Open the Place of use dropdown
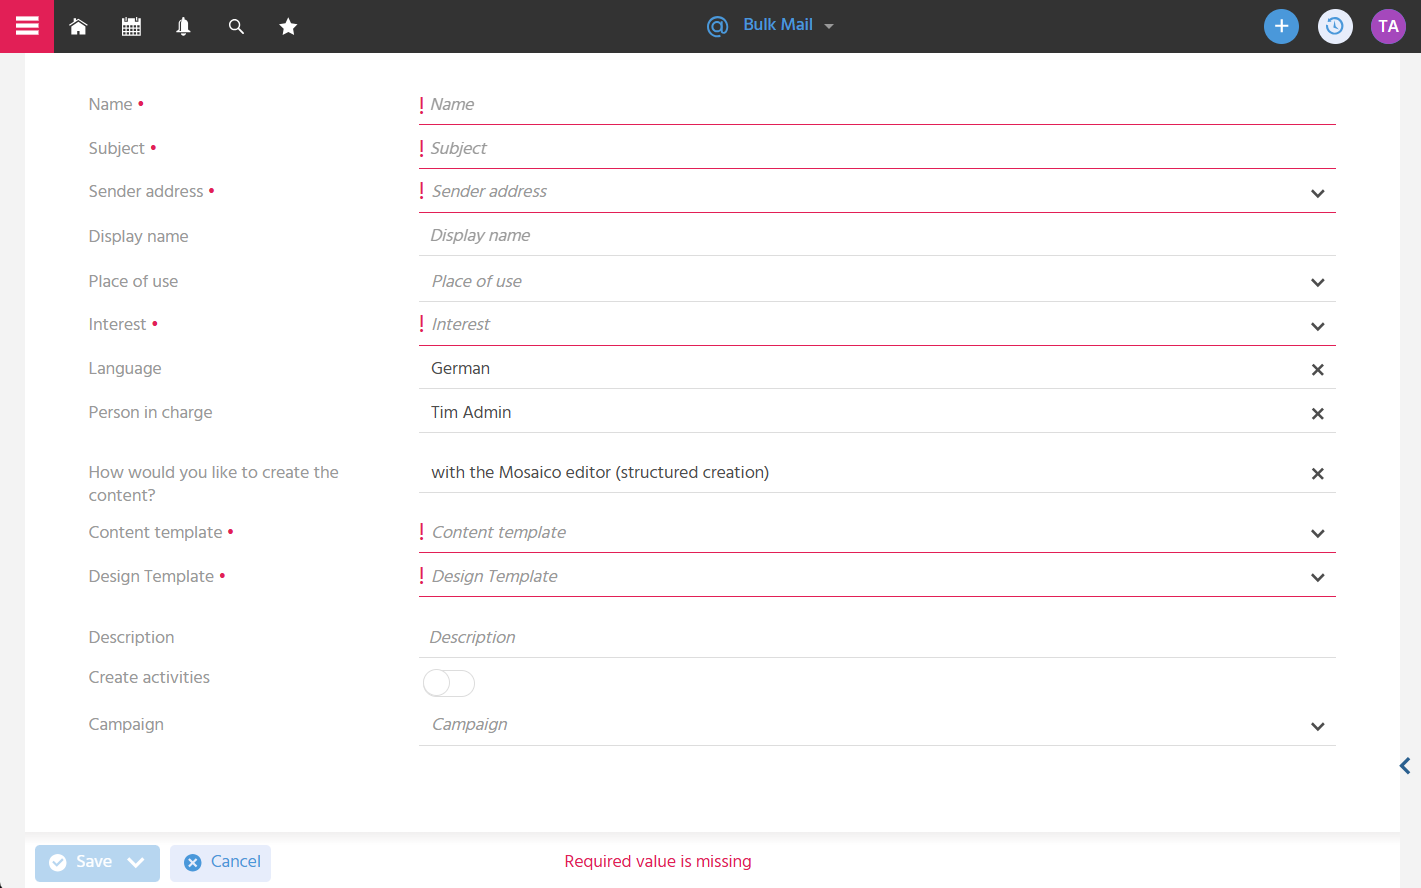1421x888 pixels. coord(1318,283)
